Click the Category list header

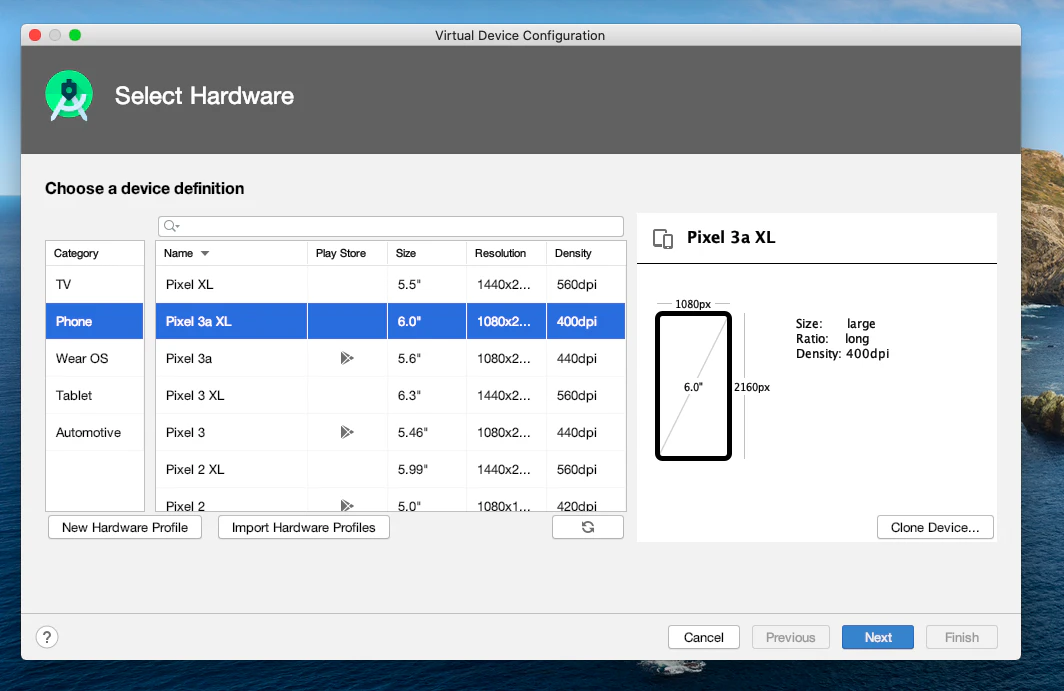click(x=94, y=253)
